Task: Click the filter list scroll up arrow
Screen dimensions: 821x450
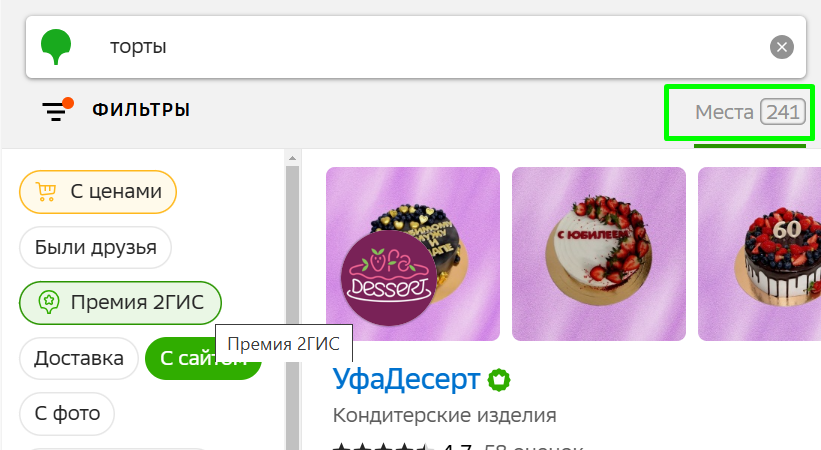Action: (292, 158)
